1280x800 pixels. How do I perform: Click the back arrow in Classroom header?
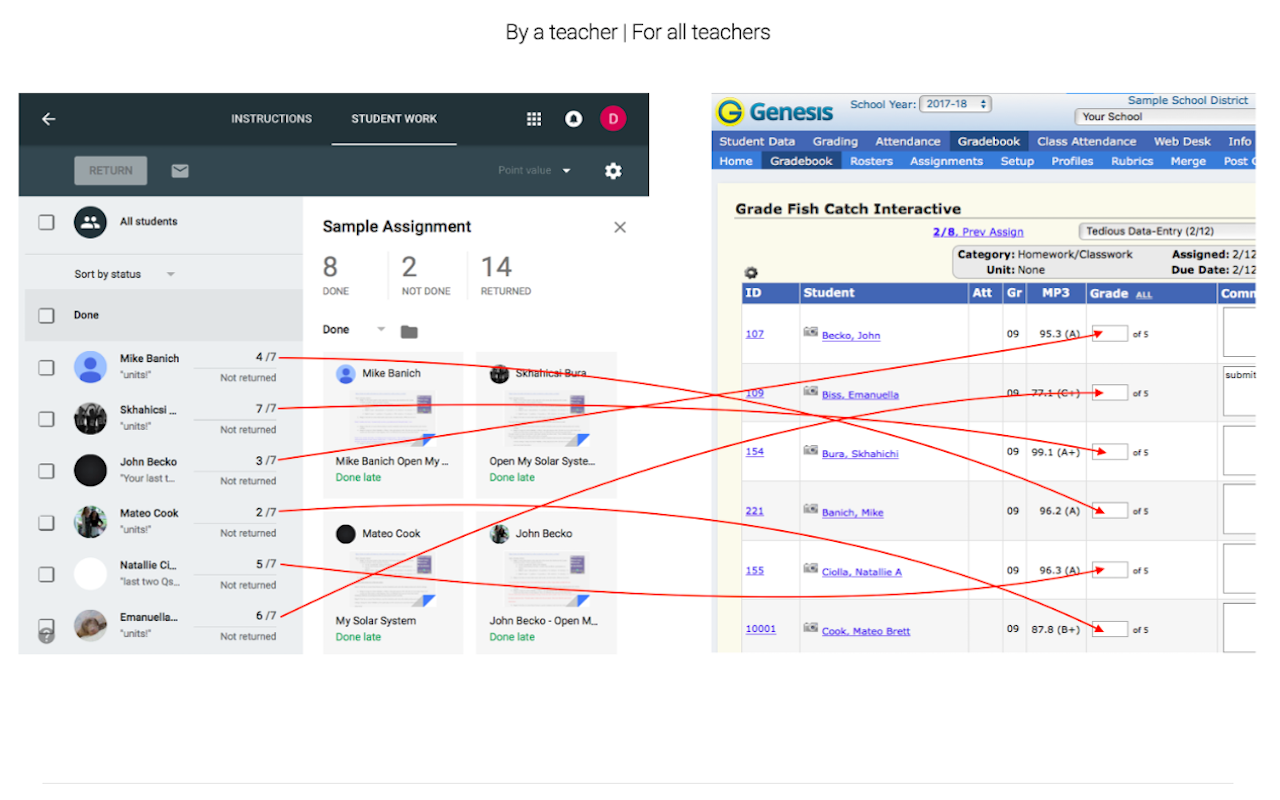(48, 119)
